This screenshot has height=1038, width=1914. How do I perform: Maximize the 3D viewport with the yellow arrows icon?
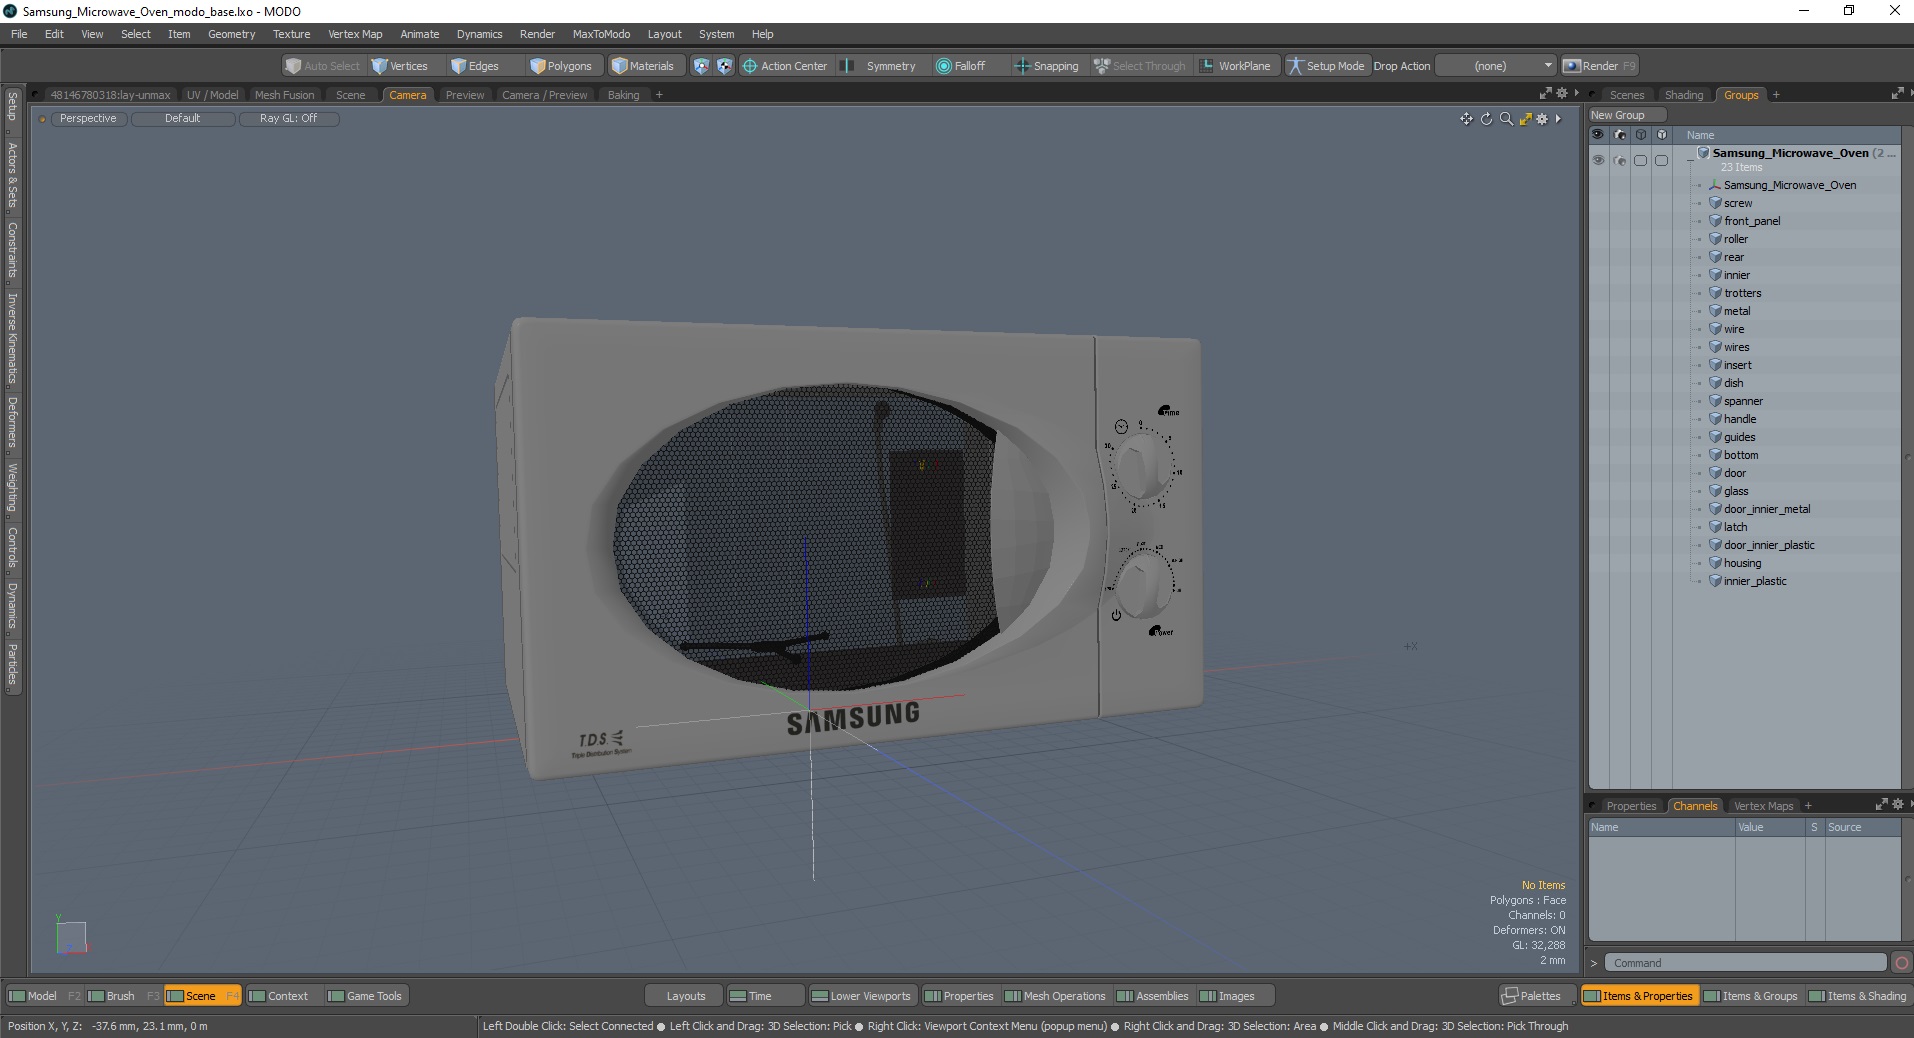1526,119
